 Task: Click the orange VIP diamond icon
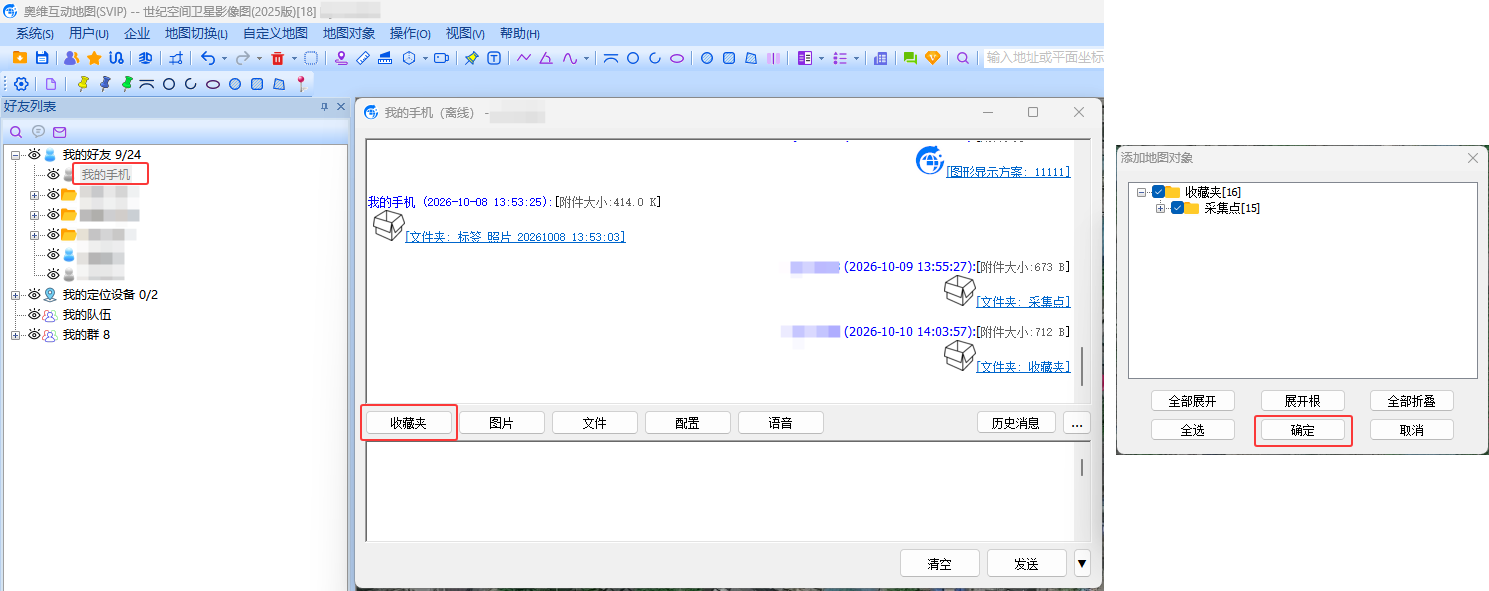(x=933, y=58)
